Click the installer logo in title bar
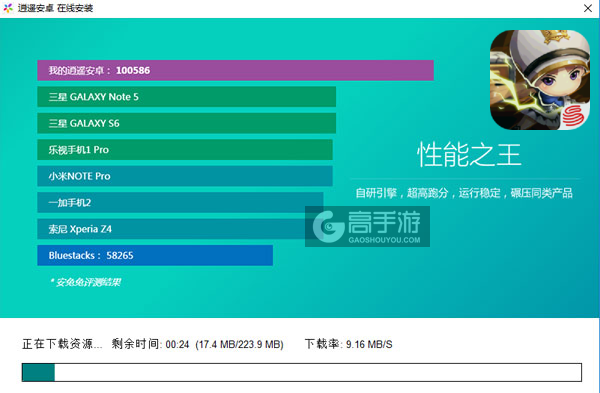This screenshot has width=600, height=393. coord(8,8)
